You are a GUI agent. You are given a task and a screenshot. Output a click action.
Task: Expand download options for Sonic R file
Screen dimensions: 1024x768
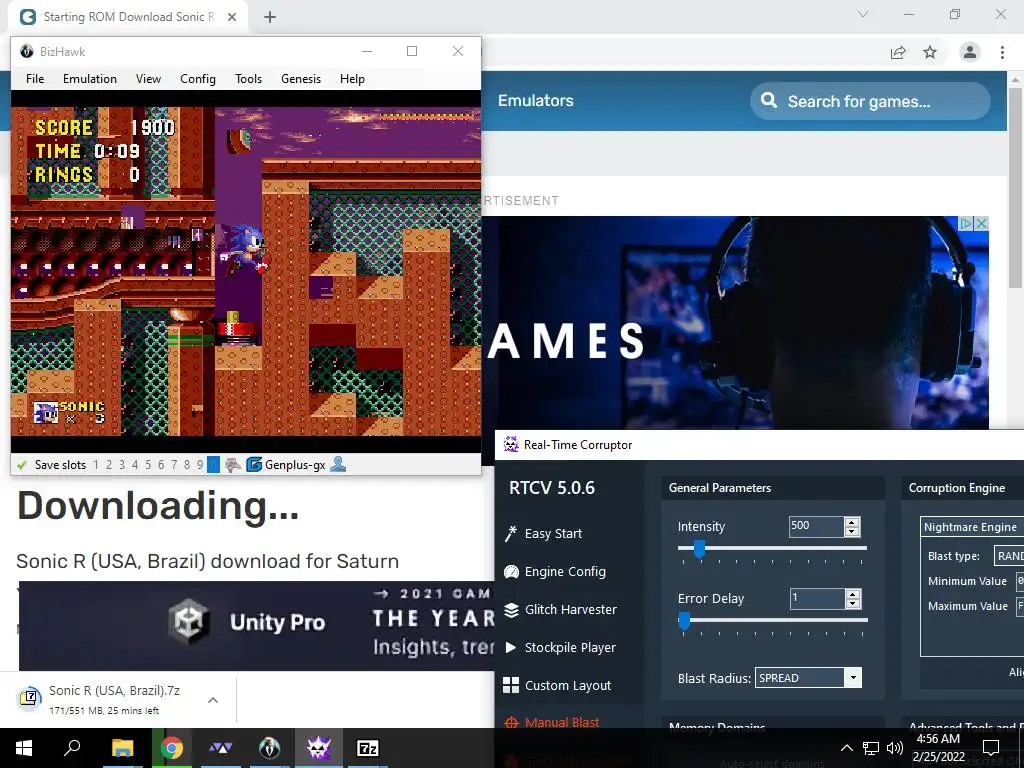[x=212, y=700]
